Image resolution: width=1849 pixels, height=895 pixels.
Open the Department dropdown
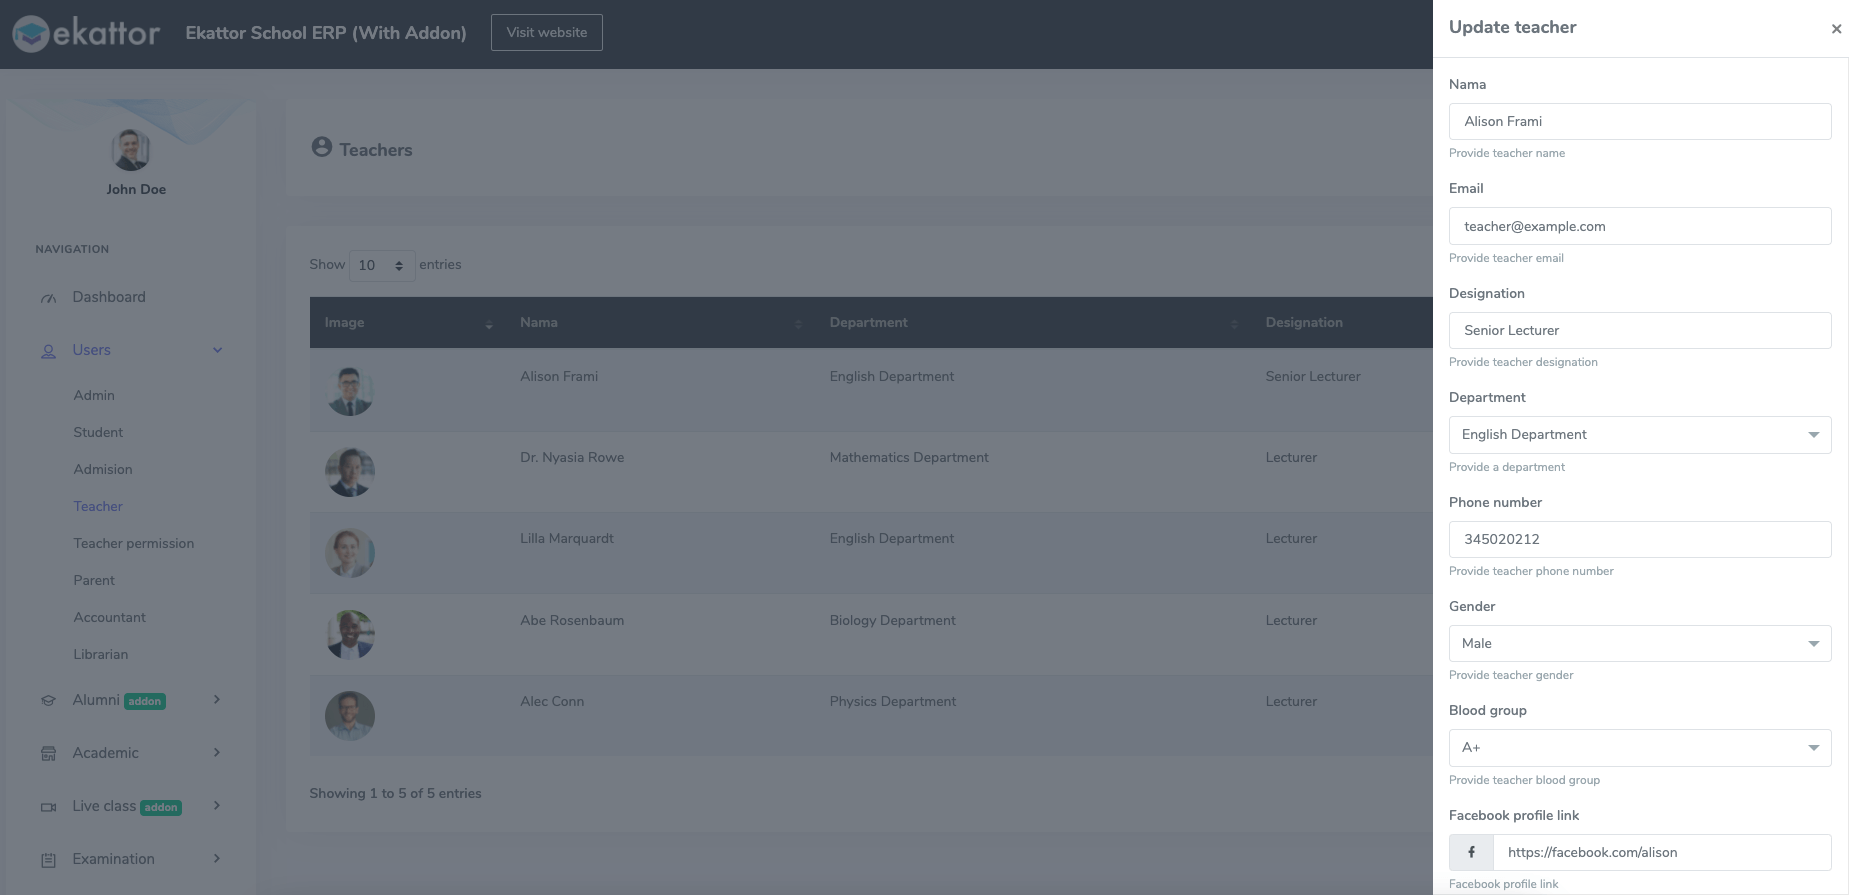pos(1639,435)
